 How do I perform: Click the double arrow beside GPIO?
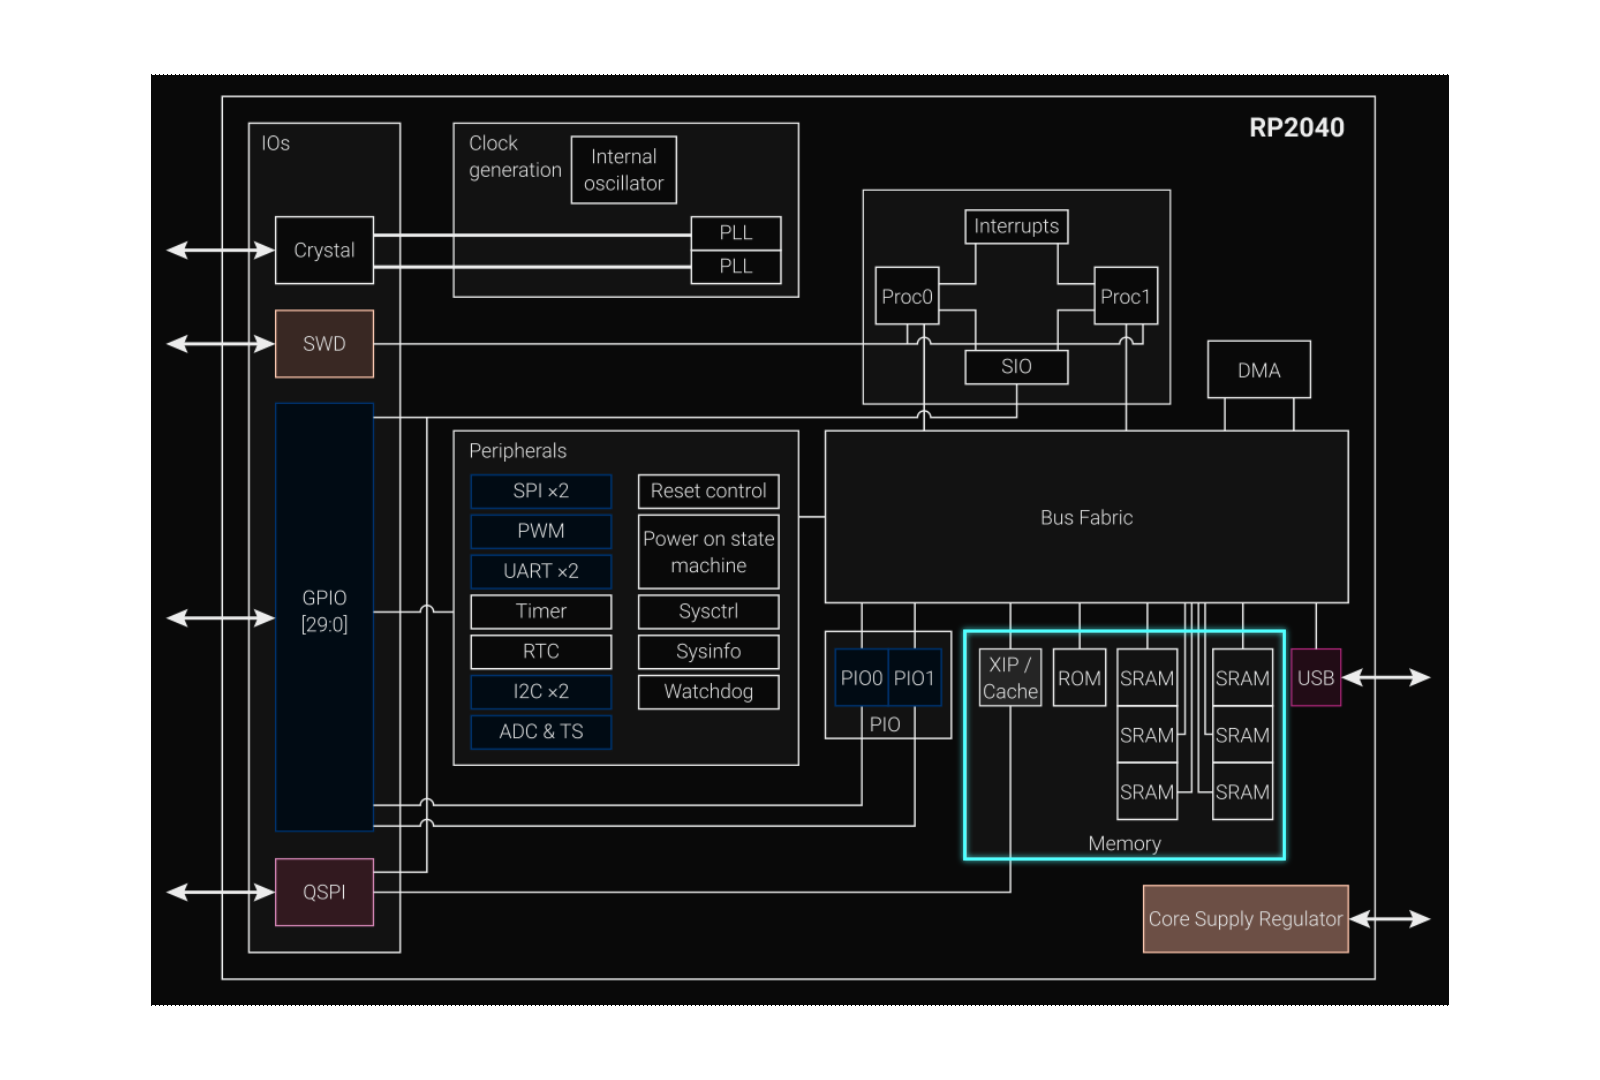click(220, 618)
